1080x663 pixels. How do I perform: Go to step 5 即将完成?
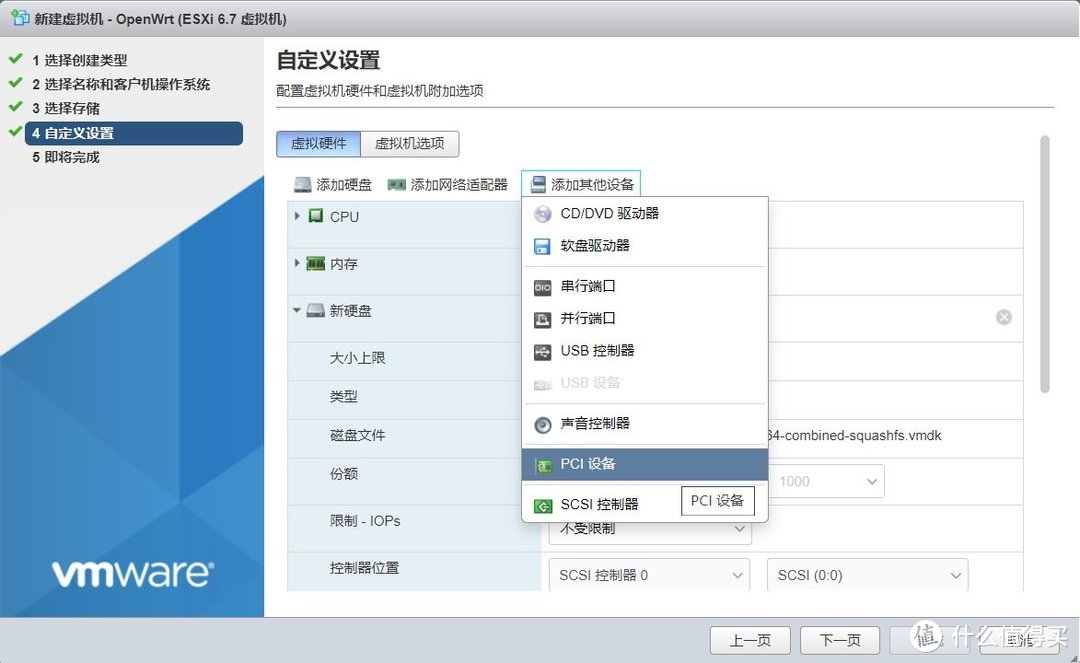pos(65,158)
